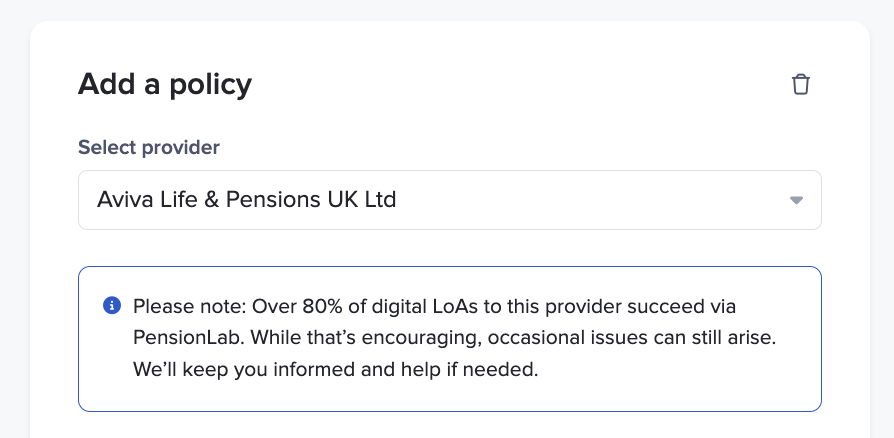Open the Select provider dropdown
The height and width of the screenshot is (438, 894).
point(449,200)
